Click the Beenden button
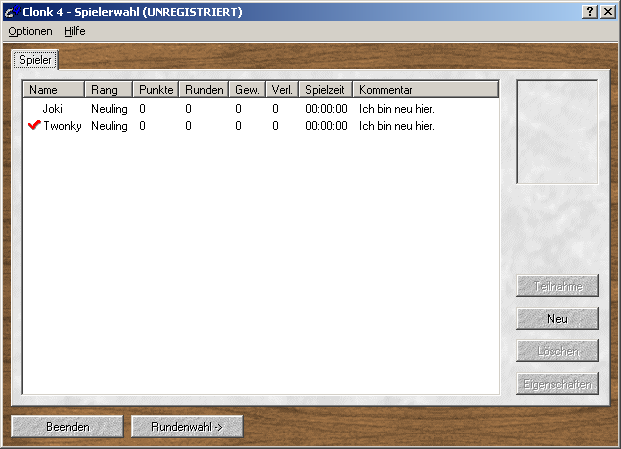This screenshot has height=449, width=621. (67, 427)
